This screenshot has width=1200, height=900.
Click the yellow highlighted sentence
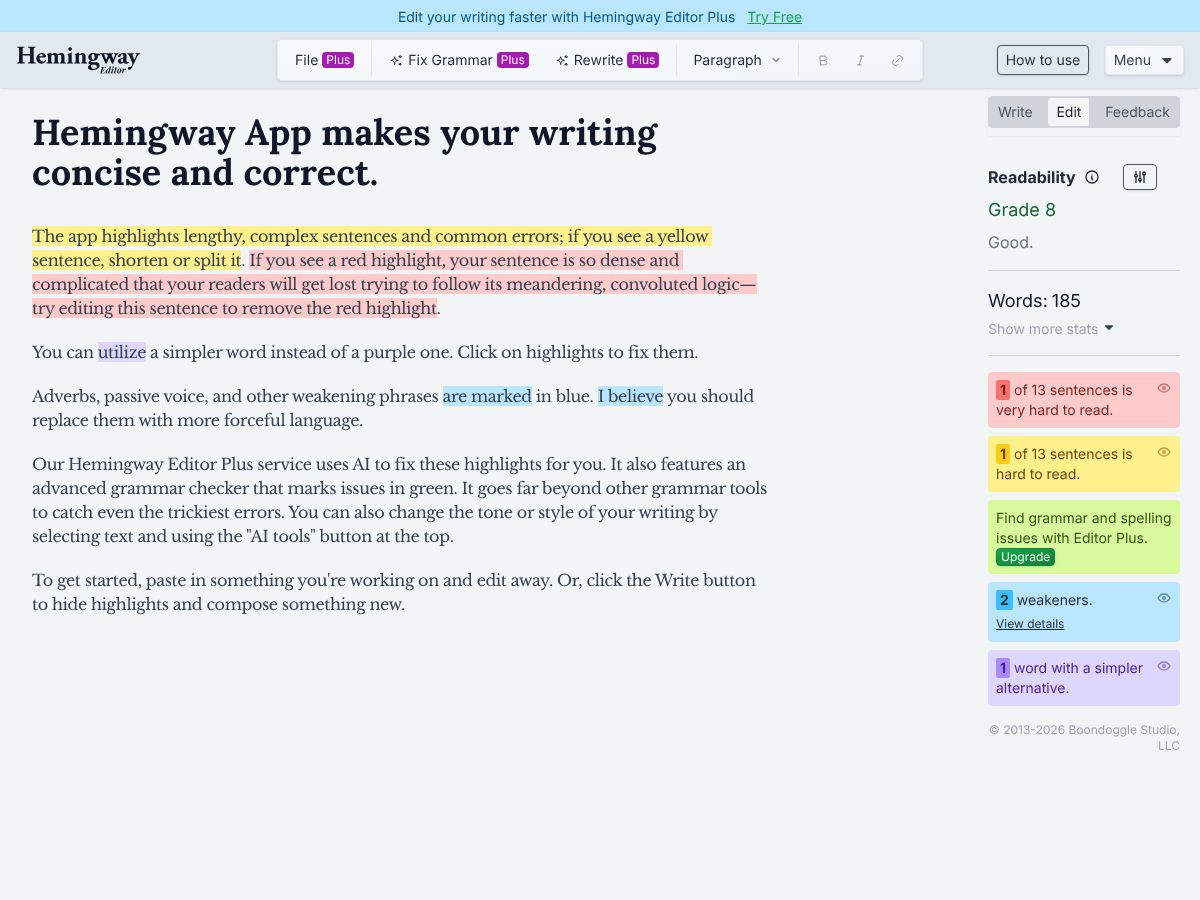(371, 248)
